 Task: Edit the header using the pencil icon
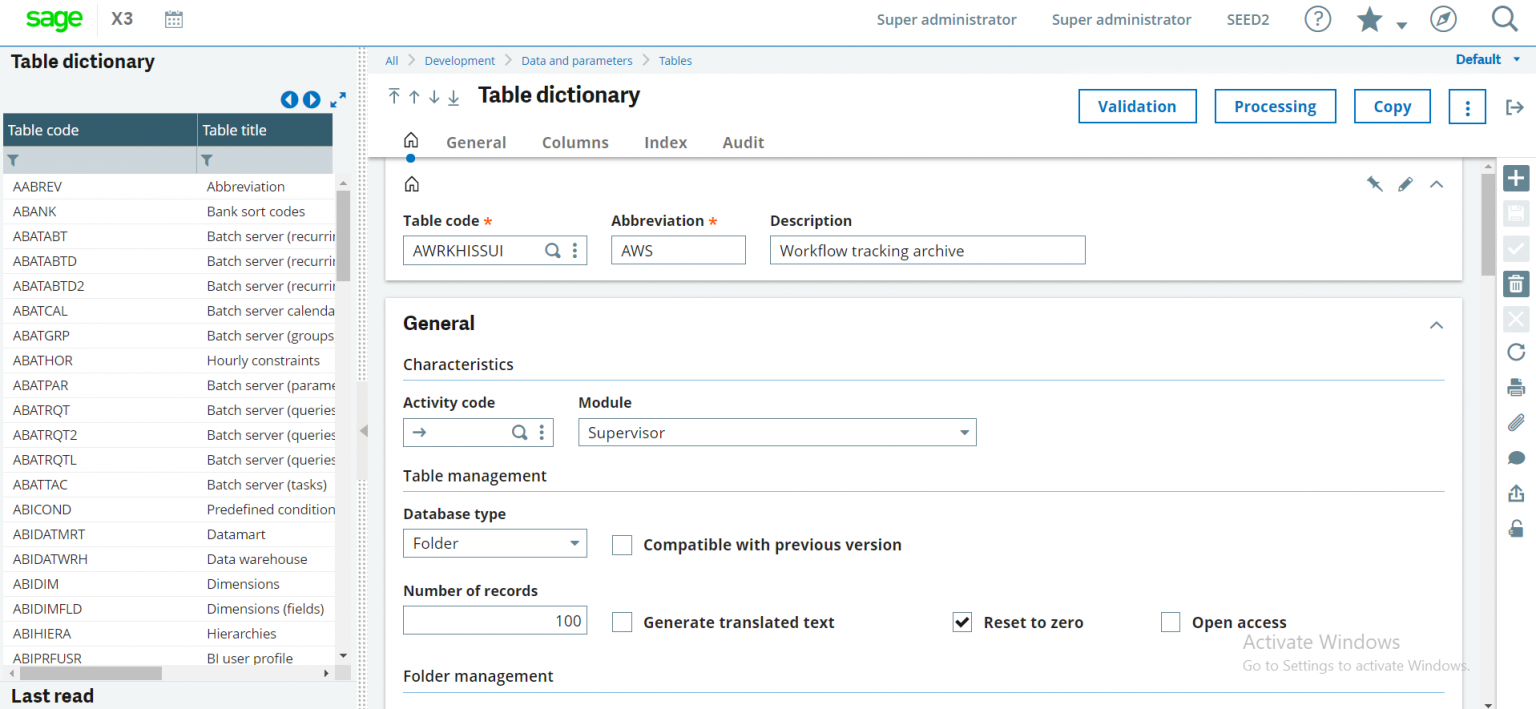[x=1406, y=184]
